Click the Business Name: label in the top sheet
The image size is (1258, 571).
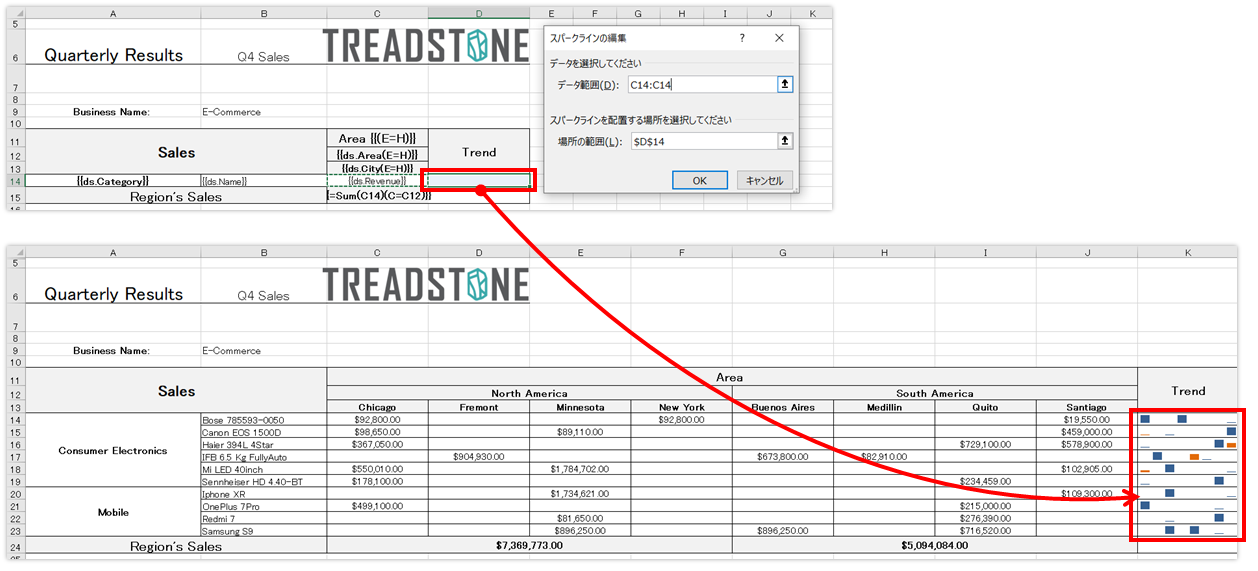coord(111,112)
